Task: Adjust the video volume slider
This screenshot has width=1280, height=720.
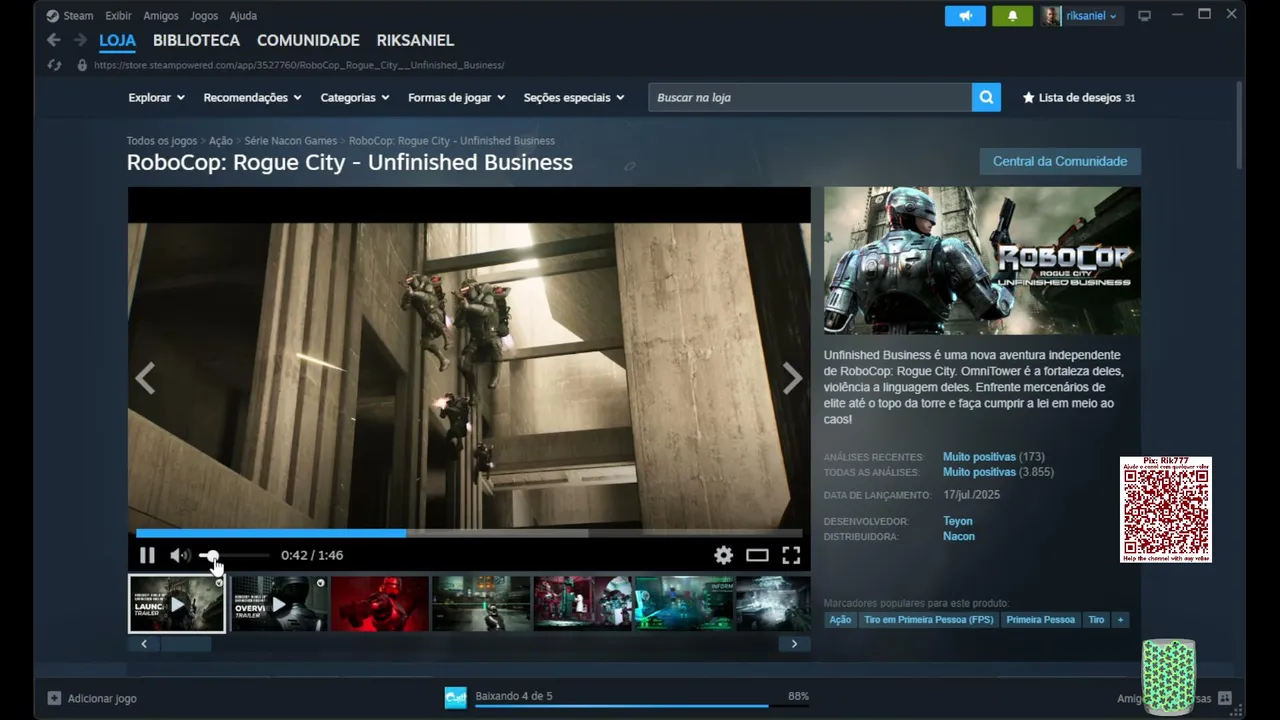Action: pos(235,555)
